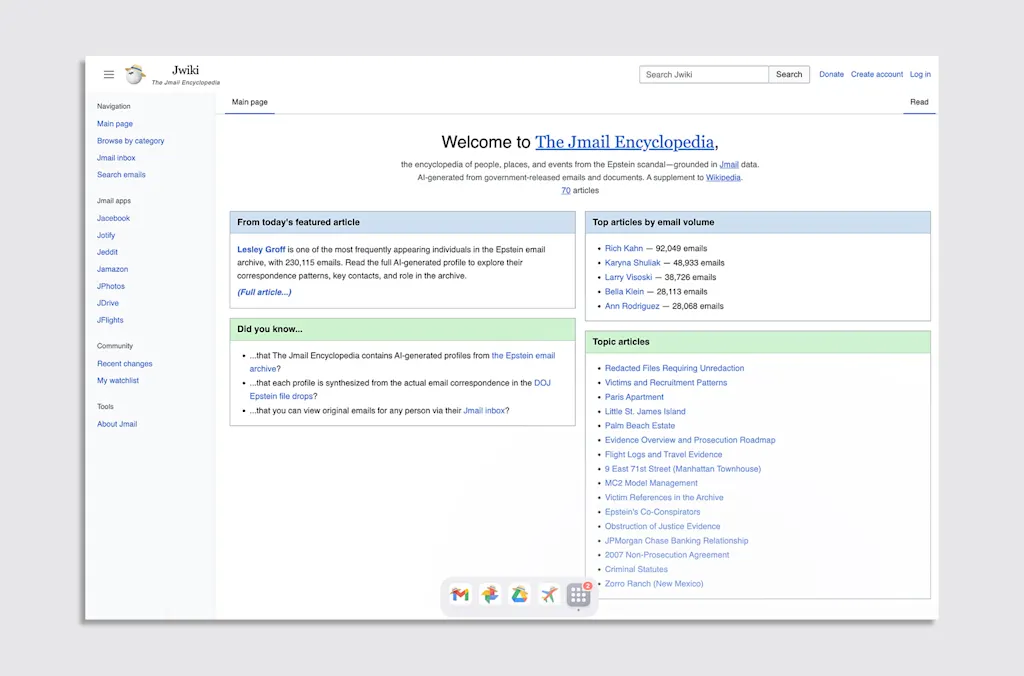
Task: Read the Full article link for Lesley Groff
Action: (264, 292)
